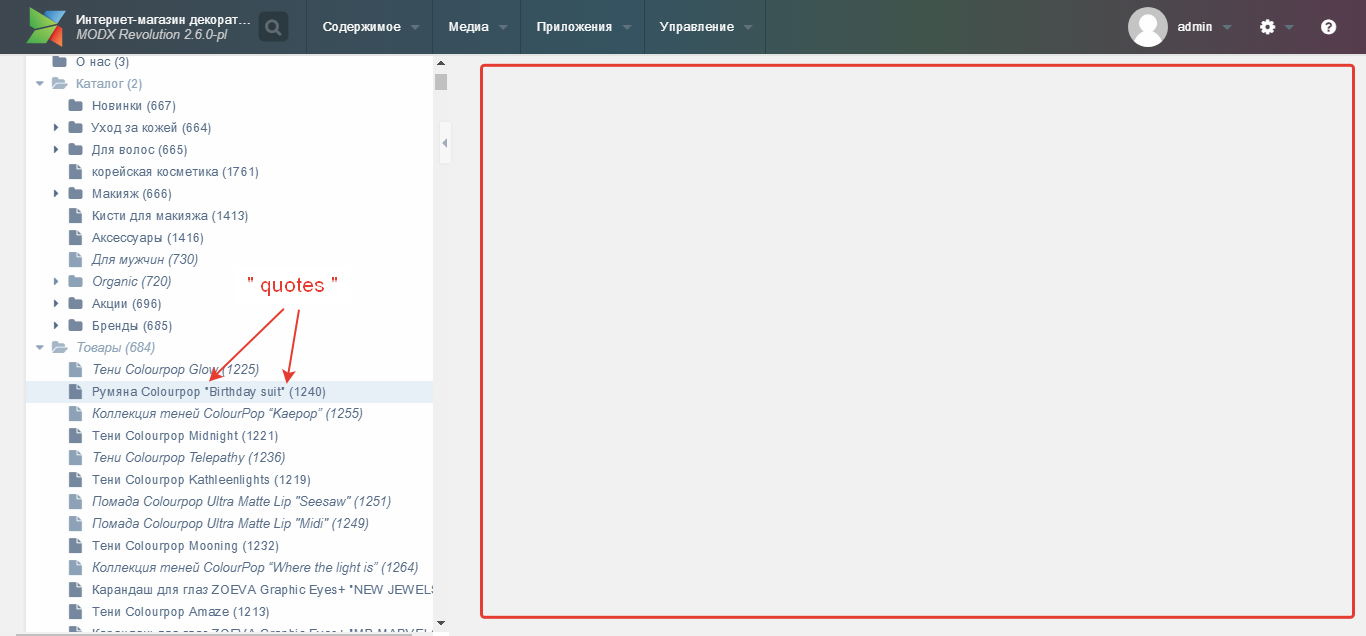Click document icon of Тени Colourpop Telepathy

click(x=75, y=457)
